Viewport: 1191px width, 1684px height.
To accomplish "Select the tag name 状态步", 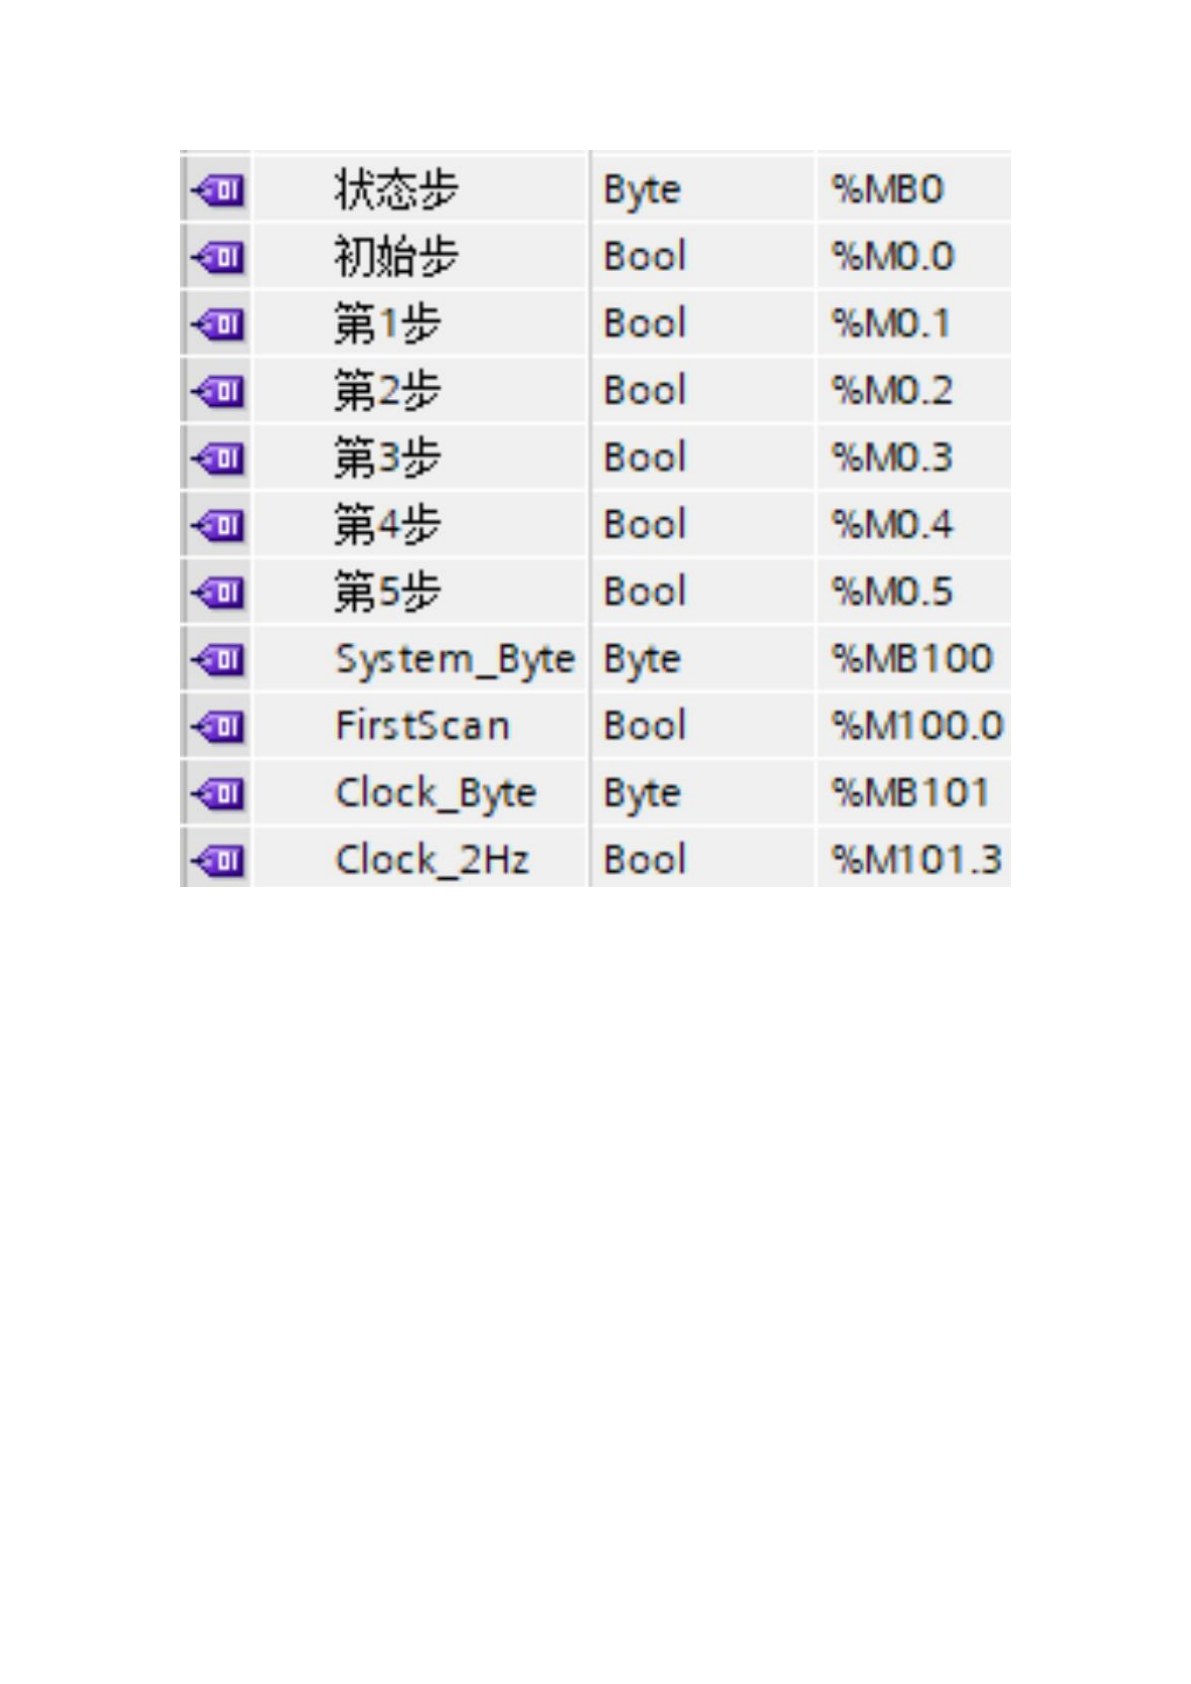I will point(396,190).
